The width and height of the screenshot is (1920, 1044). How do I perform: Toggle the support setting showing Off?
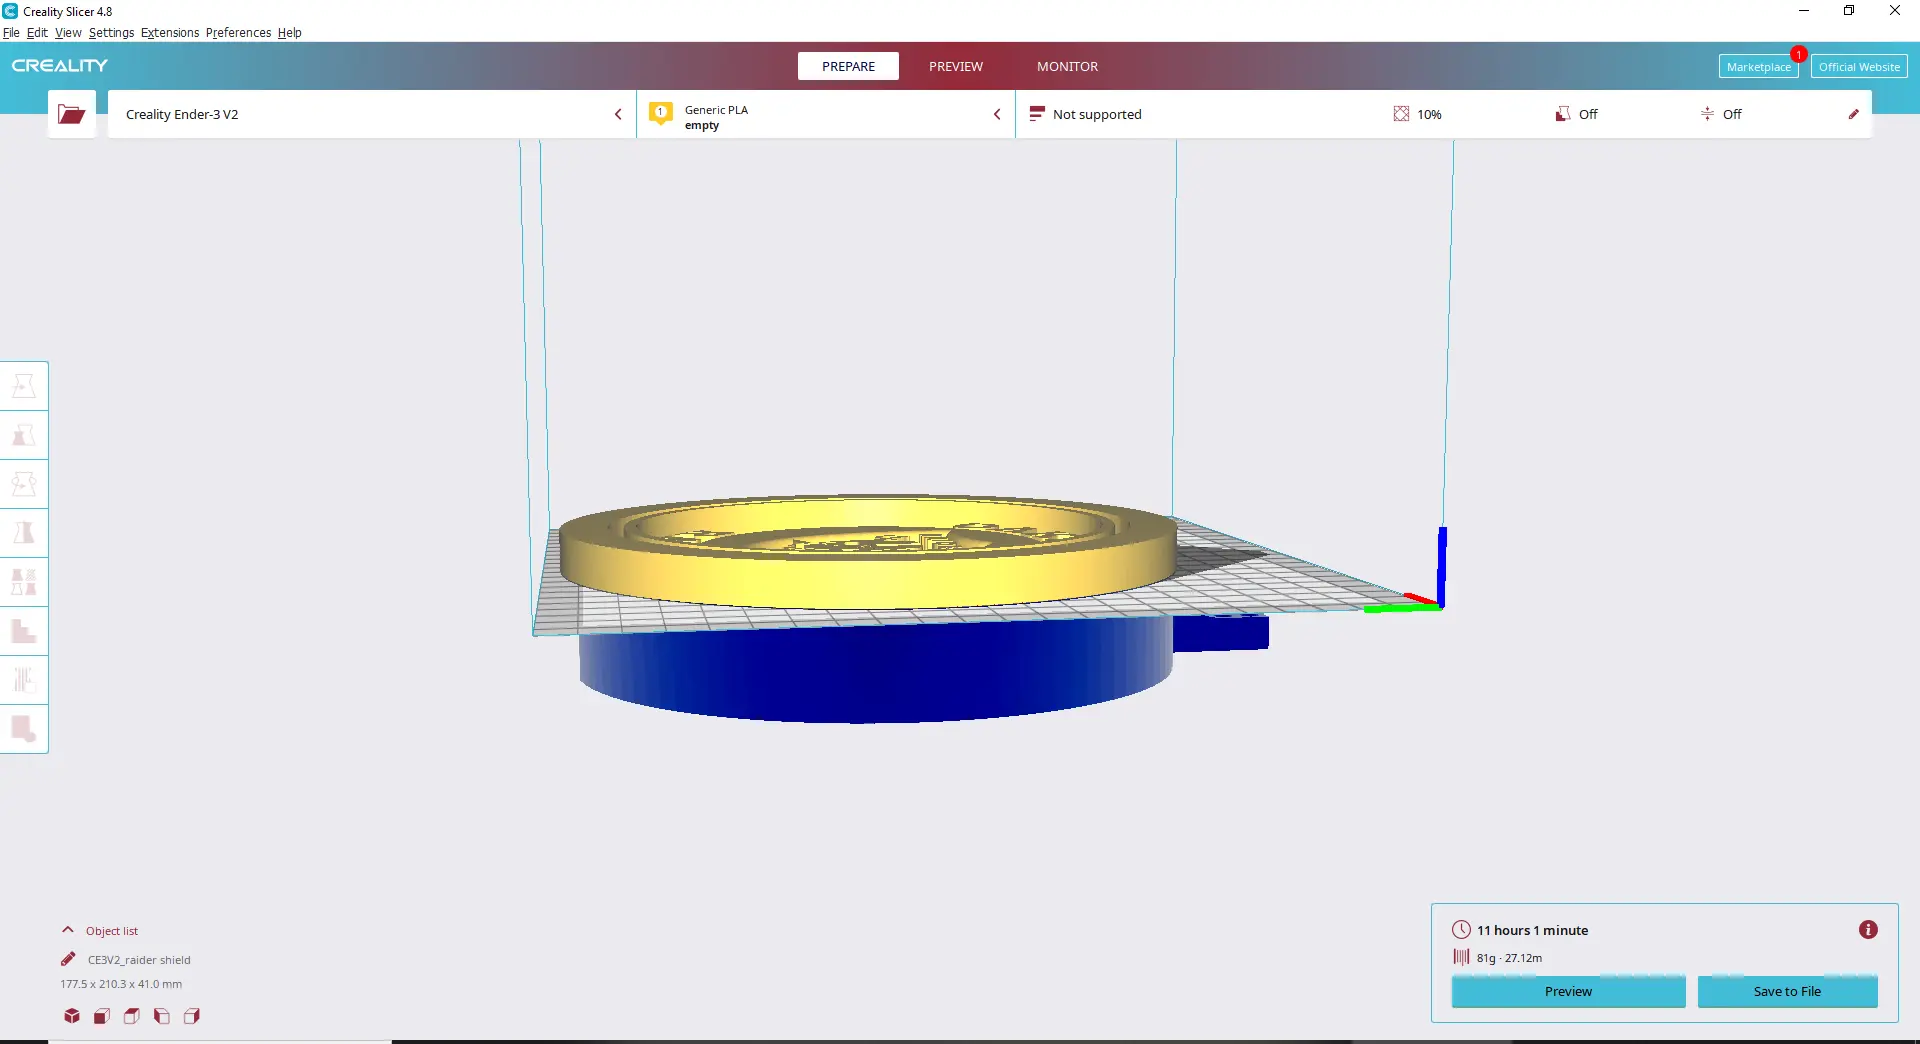pos(1576,114)
